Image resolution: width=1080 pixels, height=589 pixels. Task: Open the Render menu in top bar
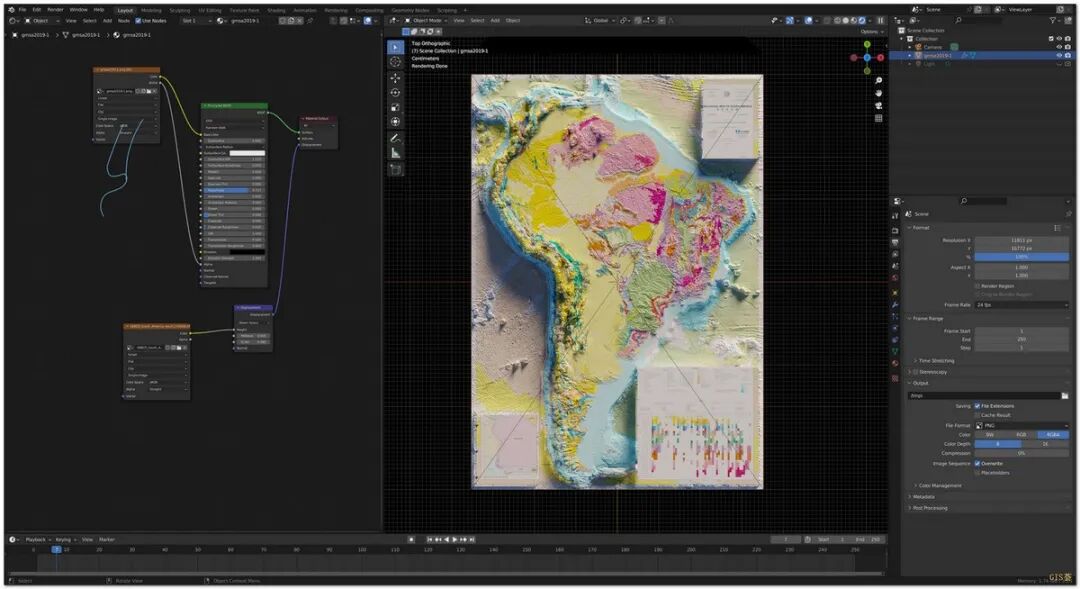click(x=55, y=9)
